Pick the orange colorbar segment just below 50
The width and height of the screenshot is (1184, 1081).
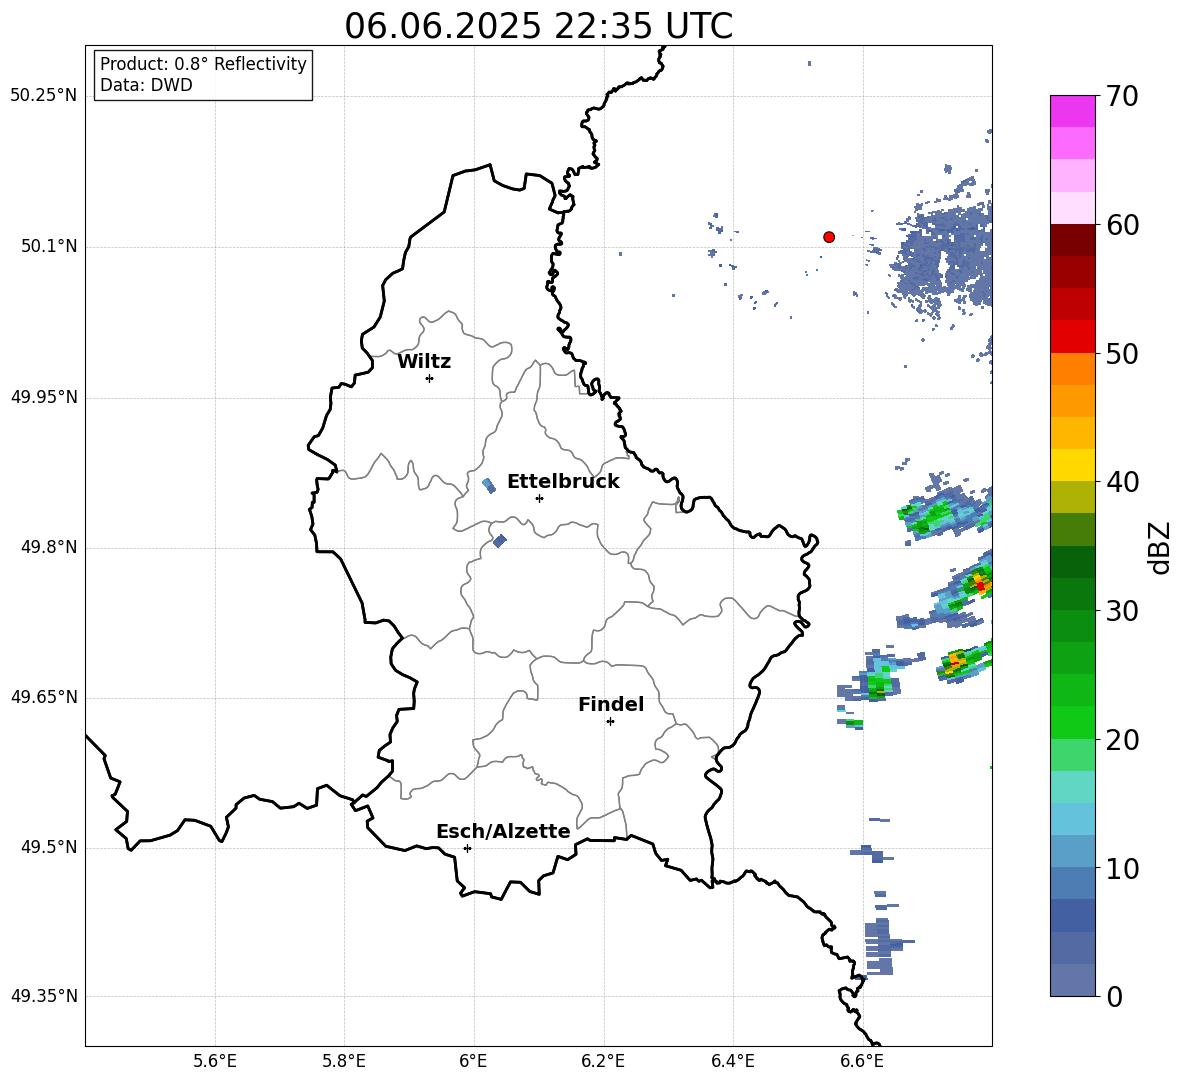tap(1072, 369)
